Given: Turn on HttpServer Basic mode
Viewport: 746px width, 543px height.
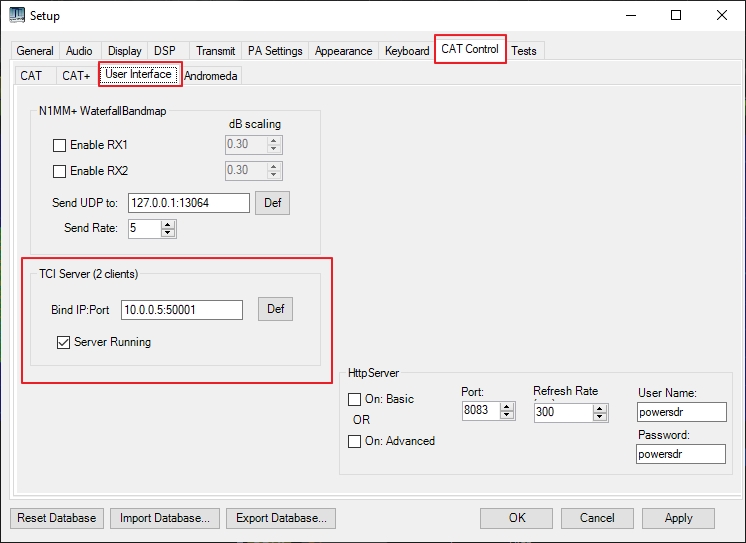Looking at the screenshot, I should [355, 399].
